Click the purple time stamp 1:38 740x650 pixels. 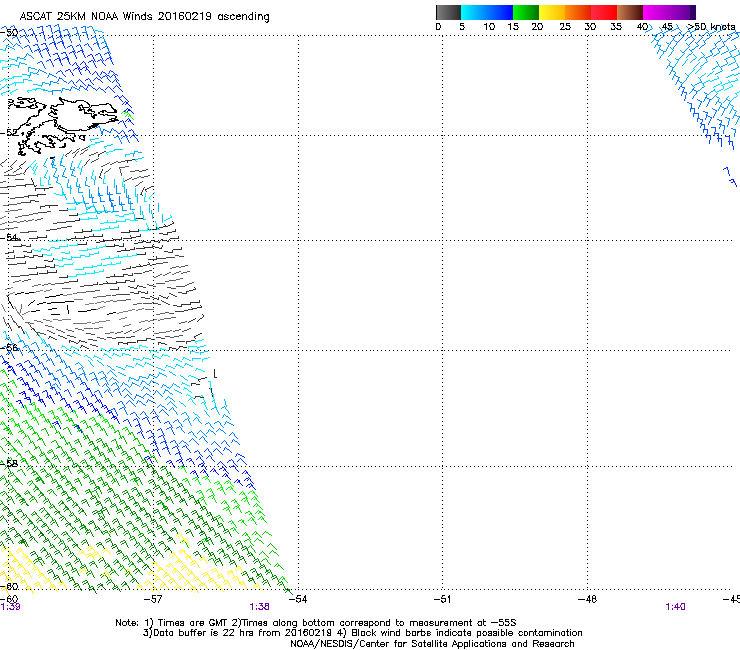[x=260, y=607]
